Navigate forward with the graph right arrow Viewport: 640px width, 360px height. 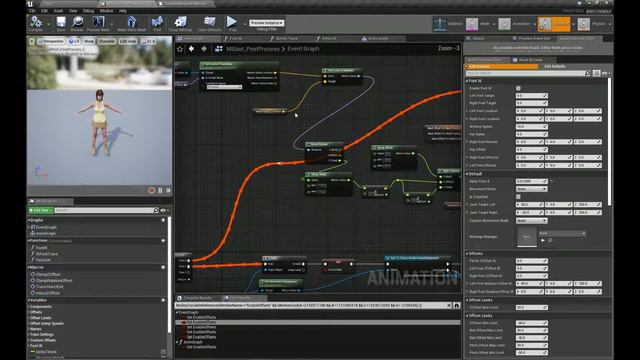[204, 49]
